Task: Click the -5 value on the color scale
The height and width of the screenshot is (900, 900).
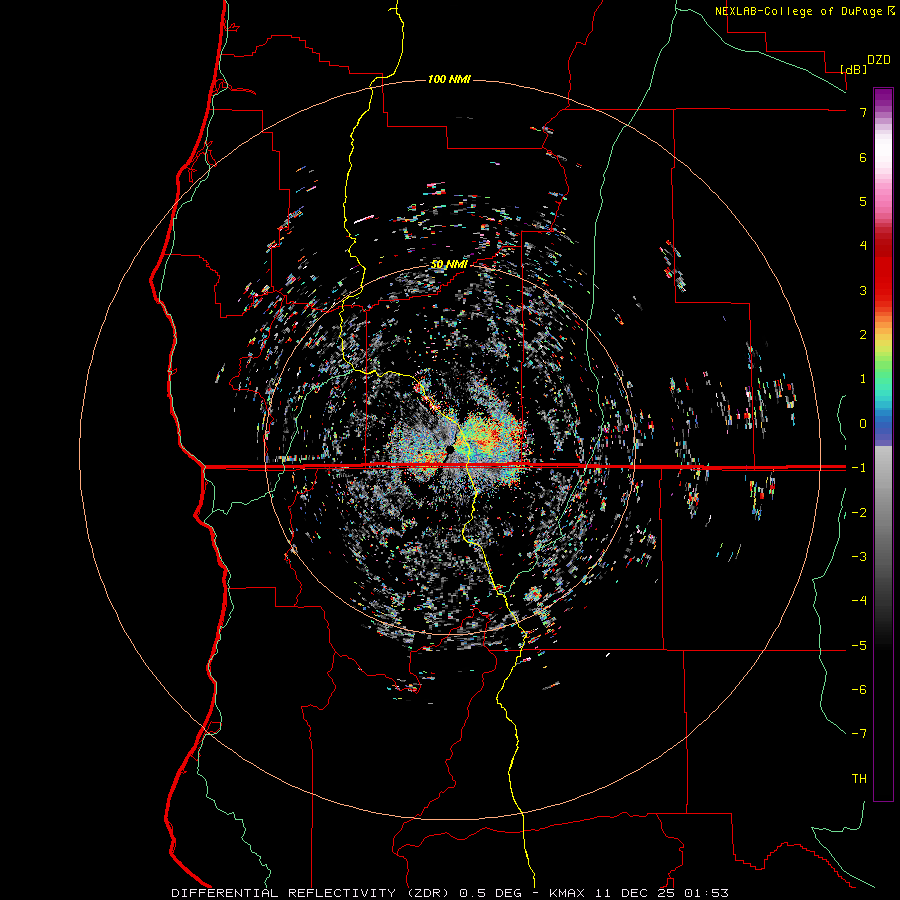Action: click(859, 646)
